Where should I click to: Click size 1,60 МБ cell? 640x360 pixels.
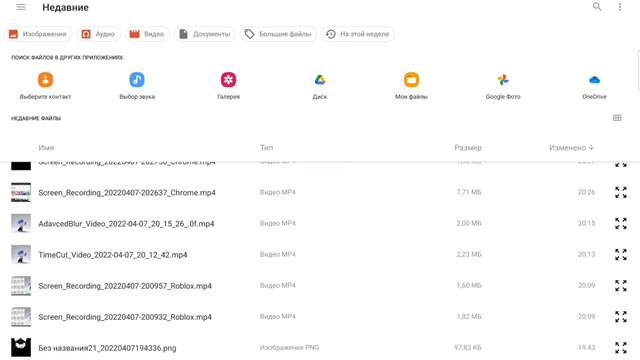tap(469, 285)
